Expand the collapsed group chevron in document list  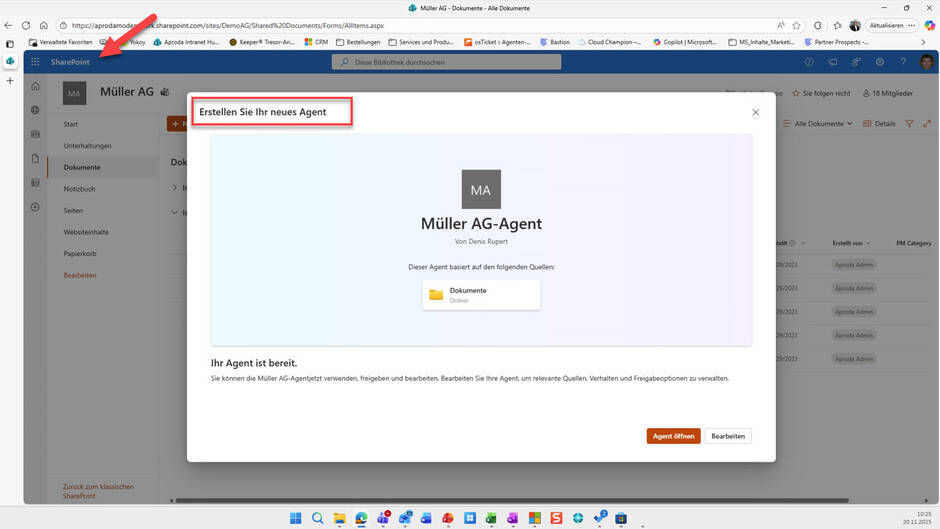[x=174, y=188]
